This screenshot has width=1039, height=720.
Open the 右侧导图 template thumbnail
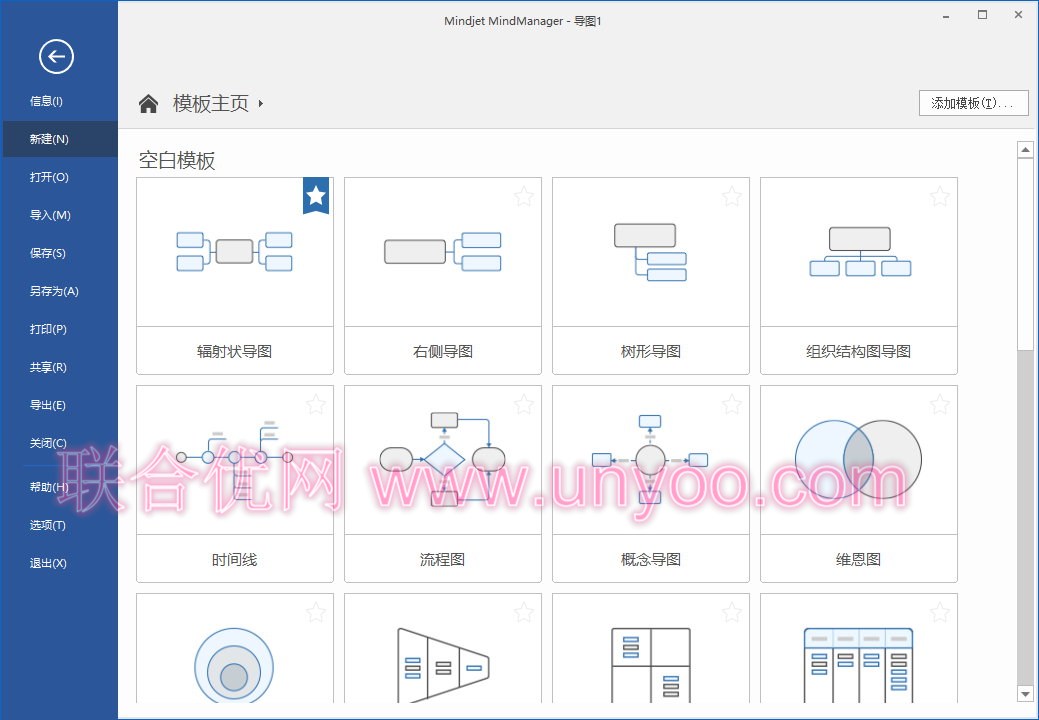click(x=443, y=252)
